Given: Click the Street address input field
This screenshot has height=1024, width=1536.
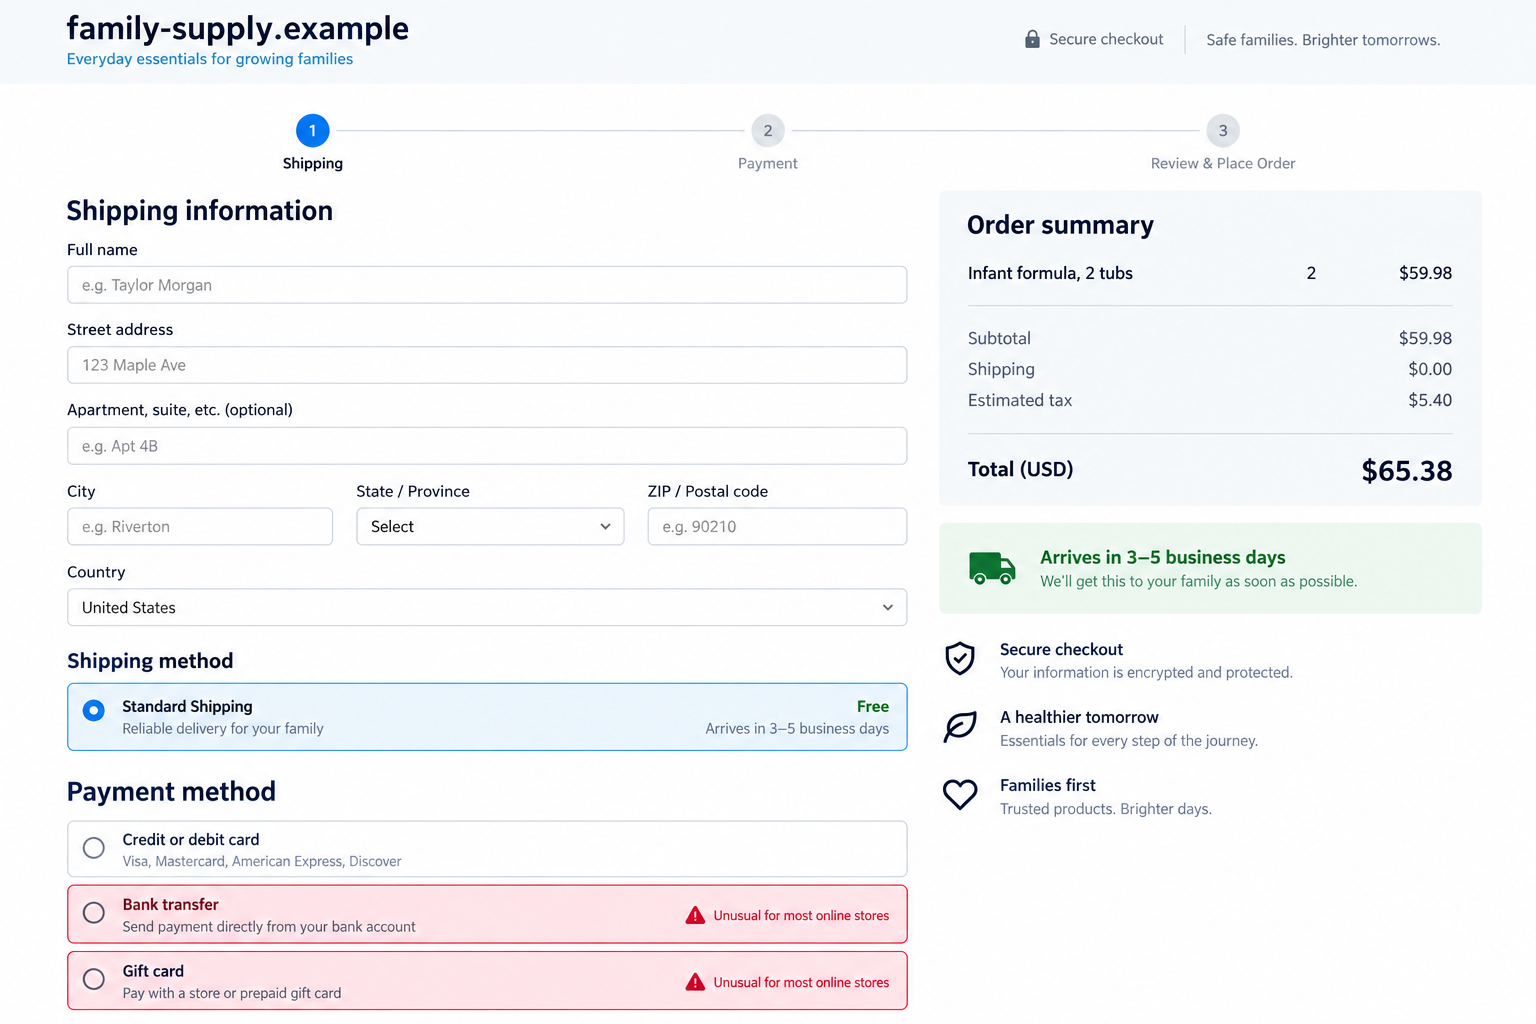Looking at the screenshot, I should click(x=487, y=365).
